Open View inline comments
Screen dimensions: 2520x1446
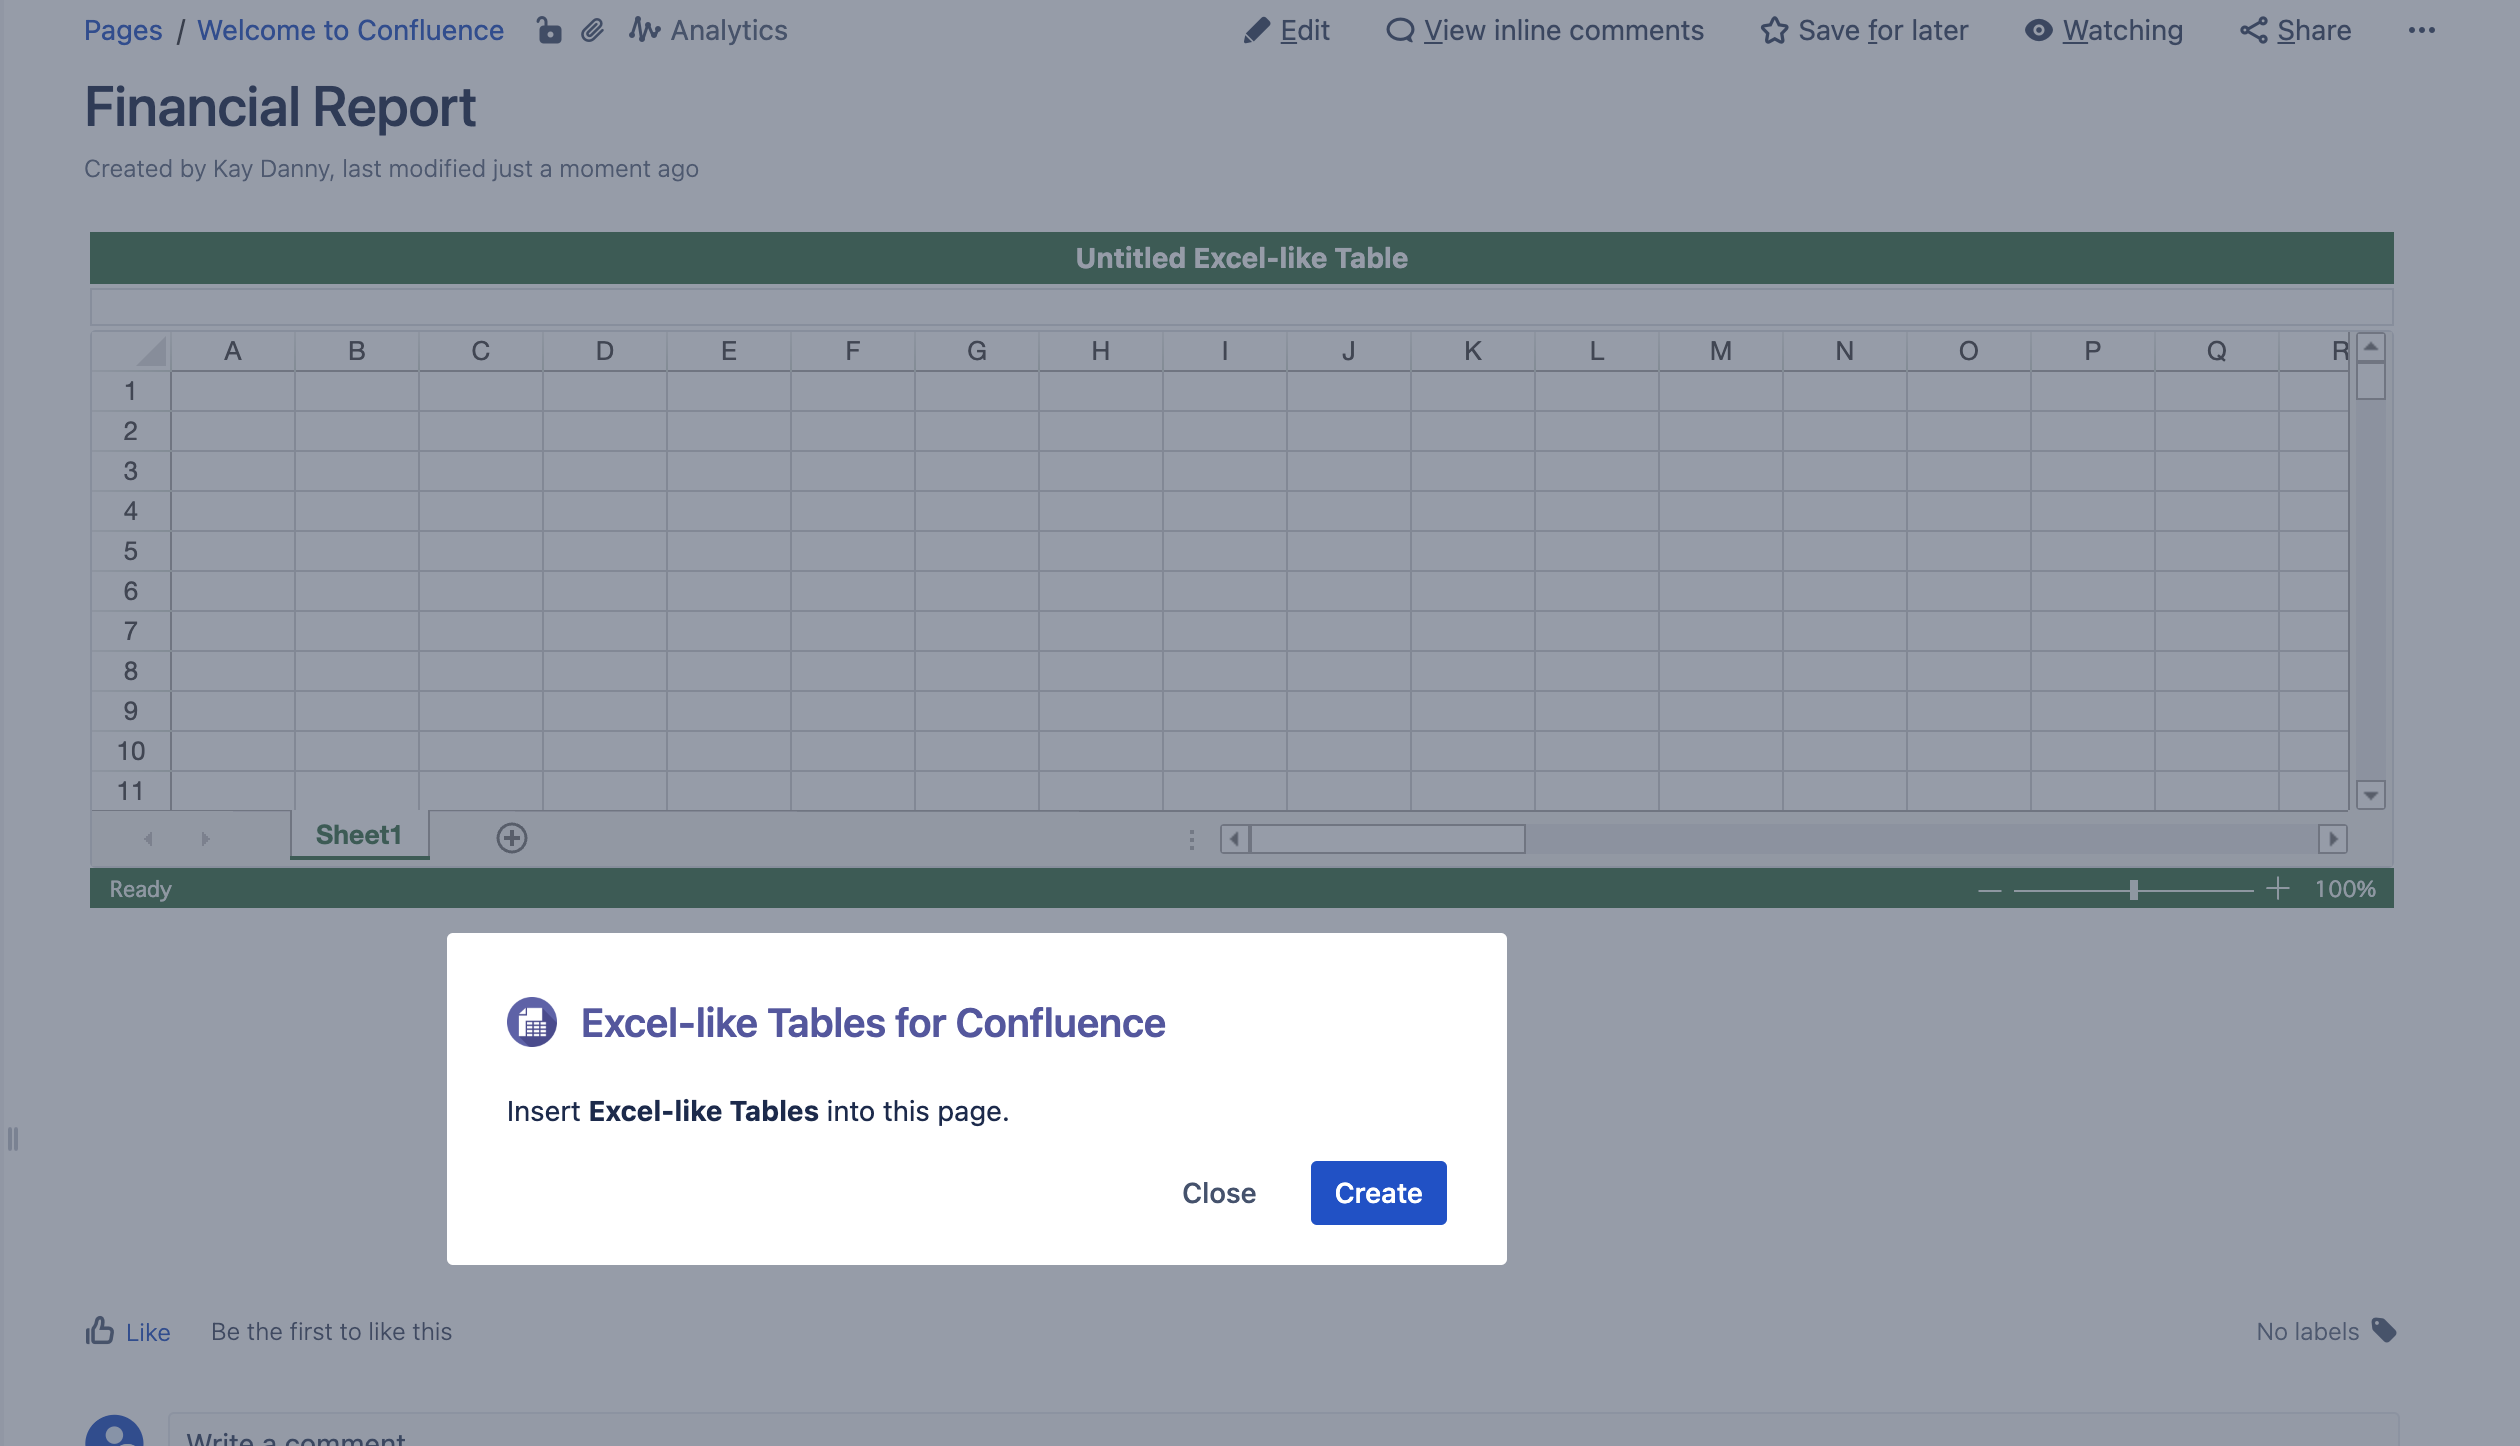point(1544,31)
